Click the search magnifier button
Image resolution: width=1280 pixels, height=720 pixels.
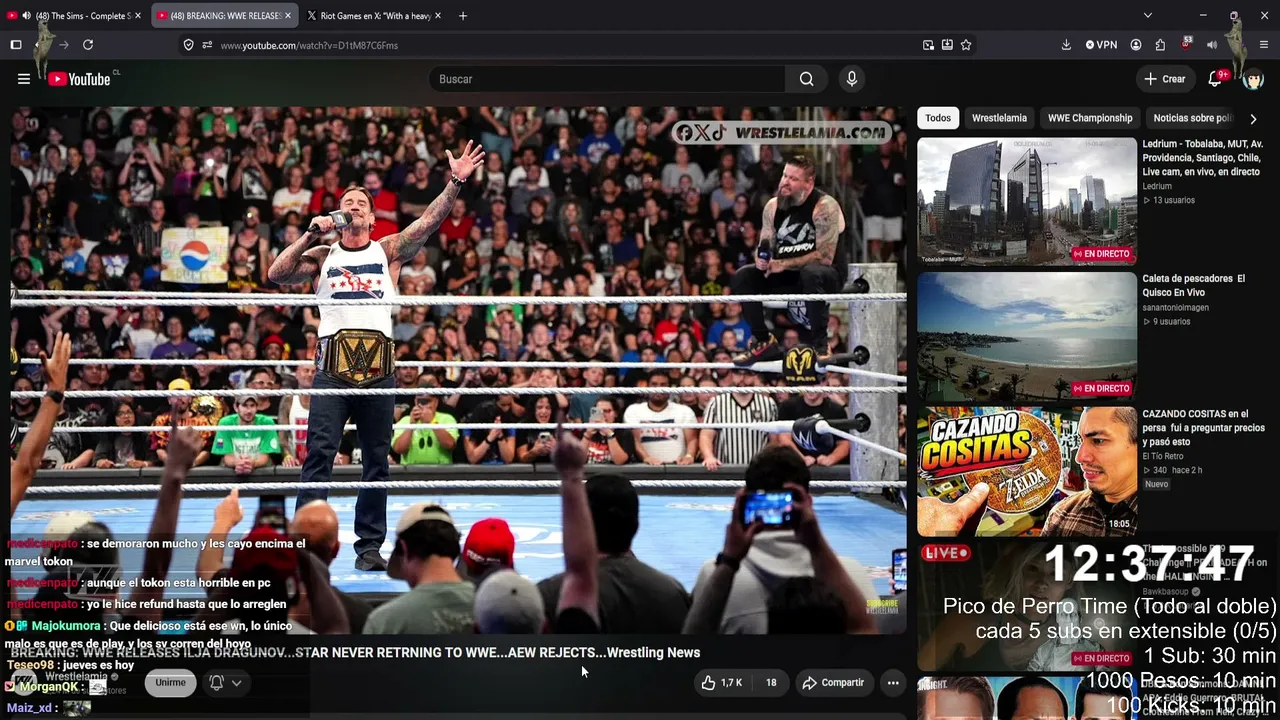pyautogui.click(x=806, y=79)
